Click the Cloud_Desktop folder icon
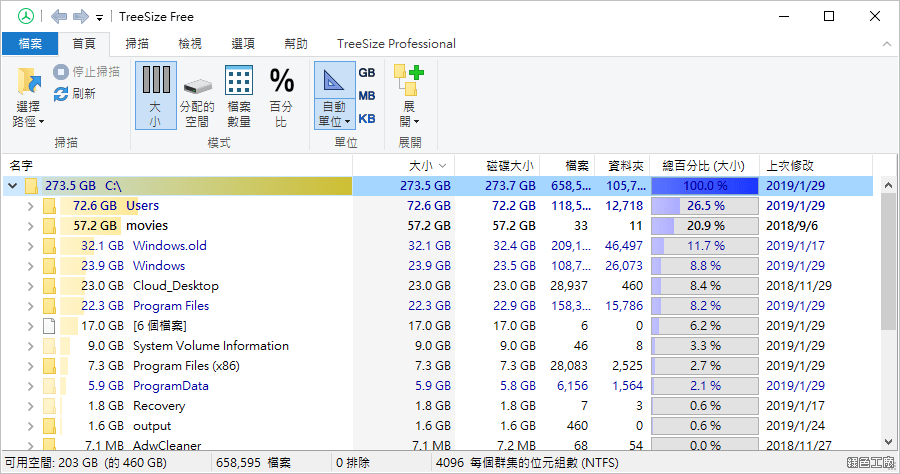The height and width of the screenshot is (474, 900). (49, 286)
